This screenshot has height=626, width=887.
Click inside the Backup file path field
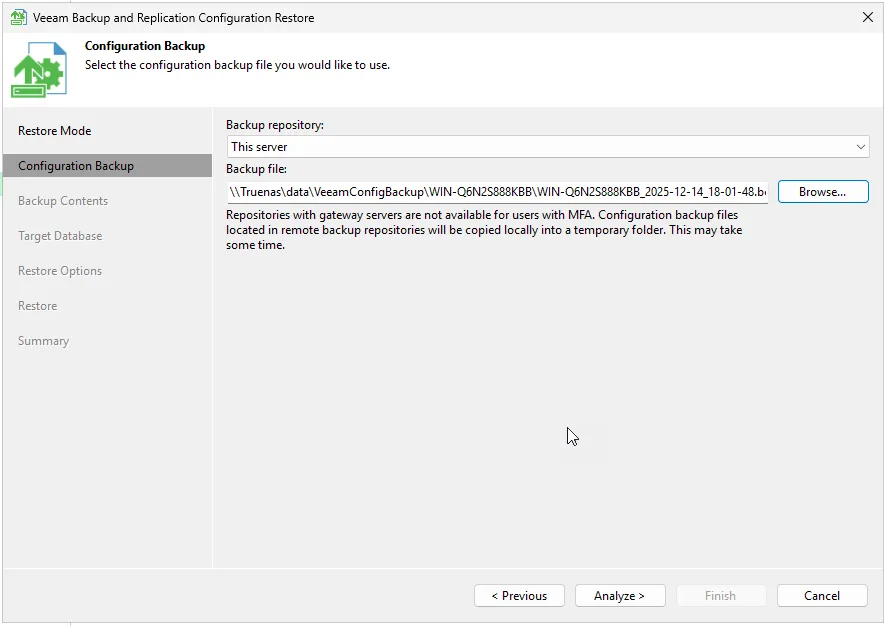(x=497, y=192)
